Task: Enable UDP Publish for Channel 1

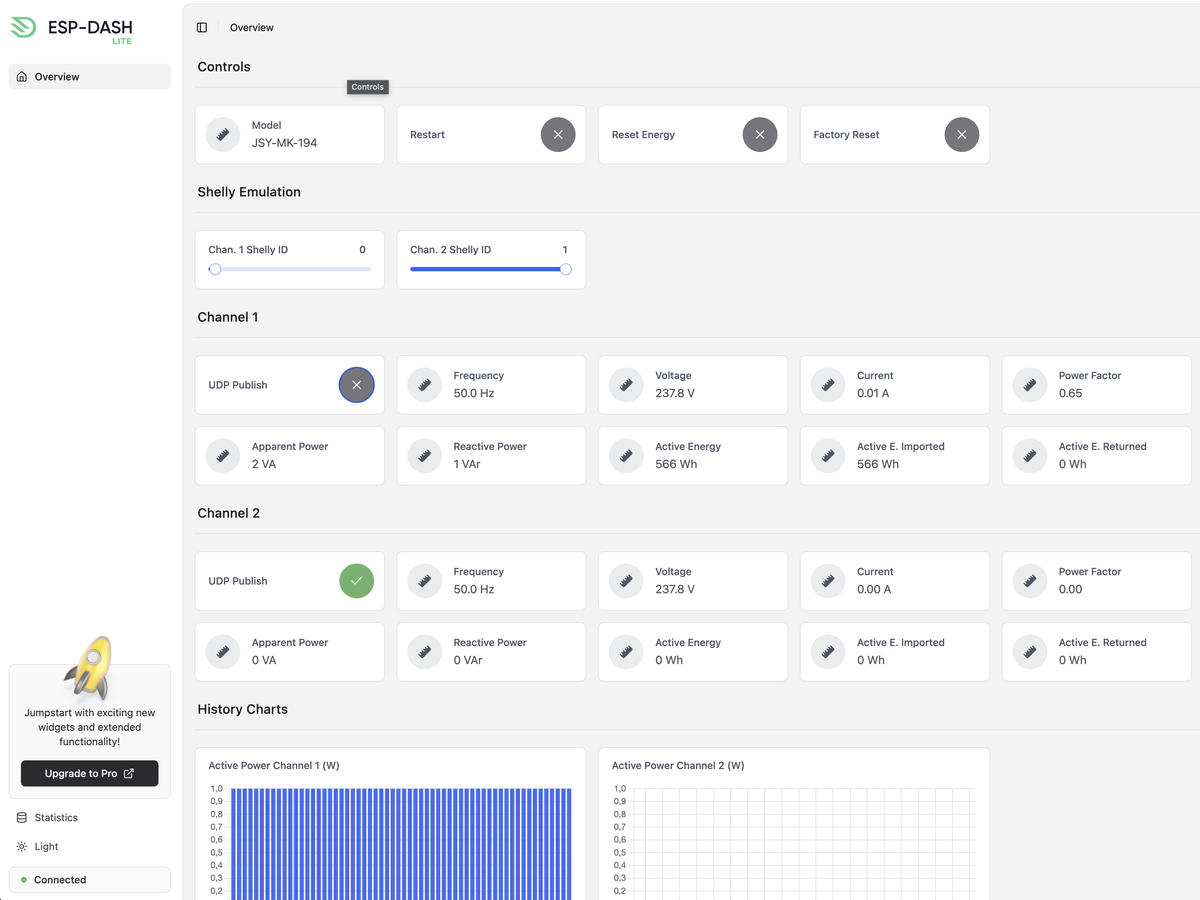Action: click(x=357, y=384)
